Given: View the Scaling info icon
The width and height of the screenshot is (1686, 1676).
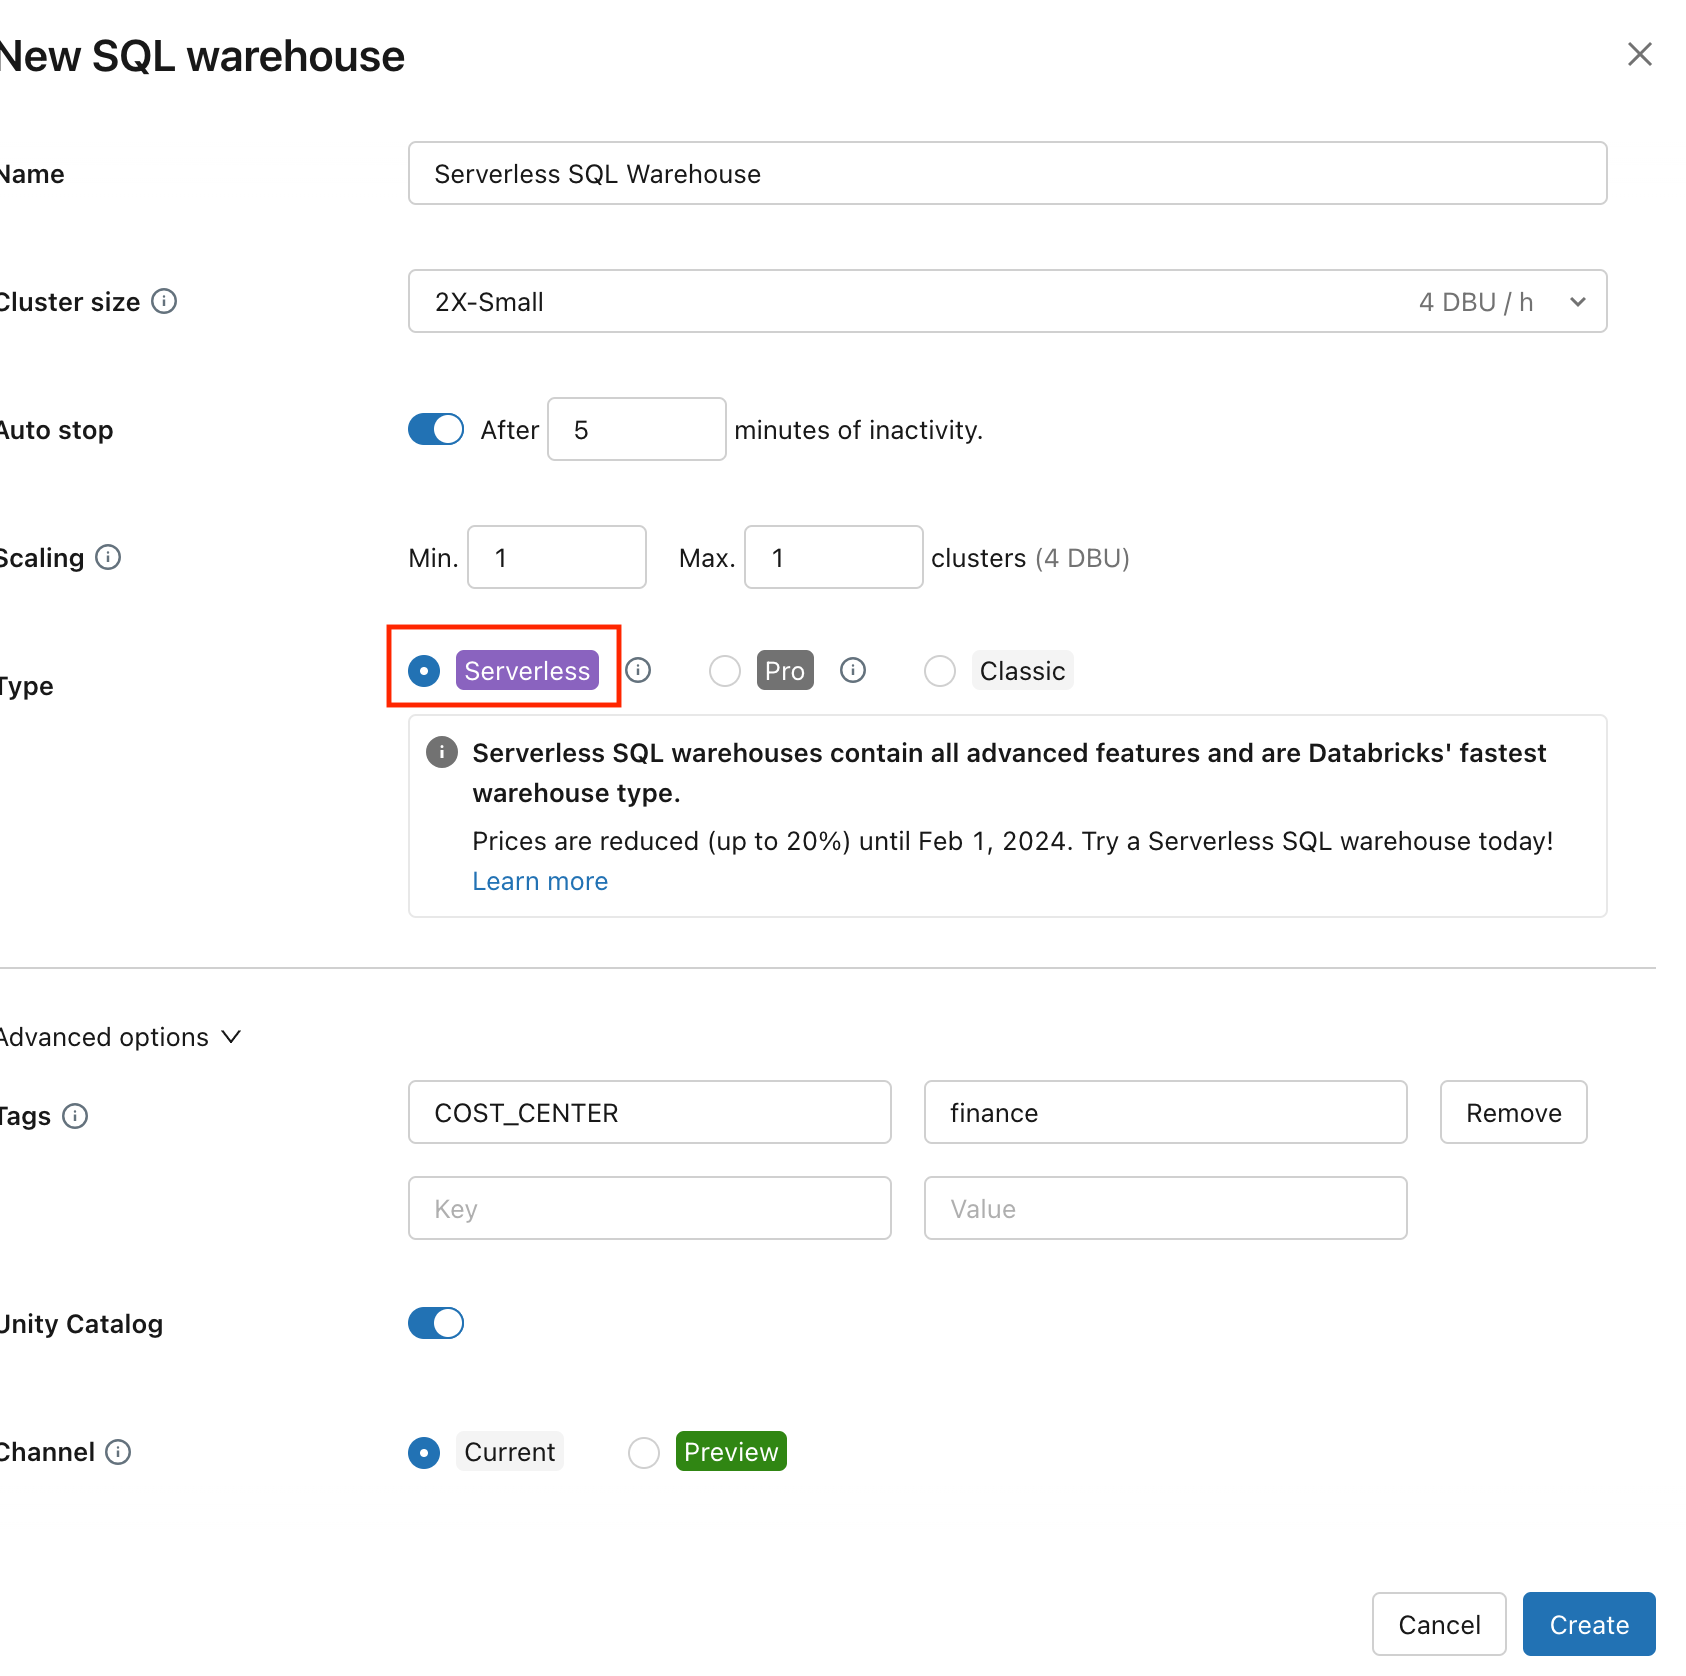Looking at the screenshot, I should (110, 557).
